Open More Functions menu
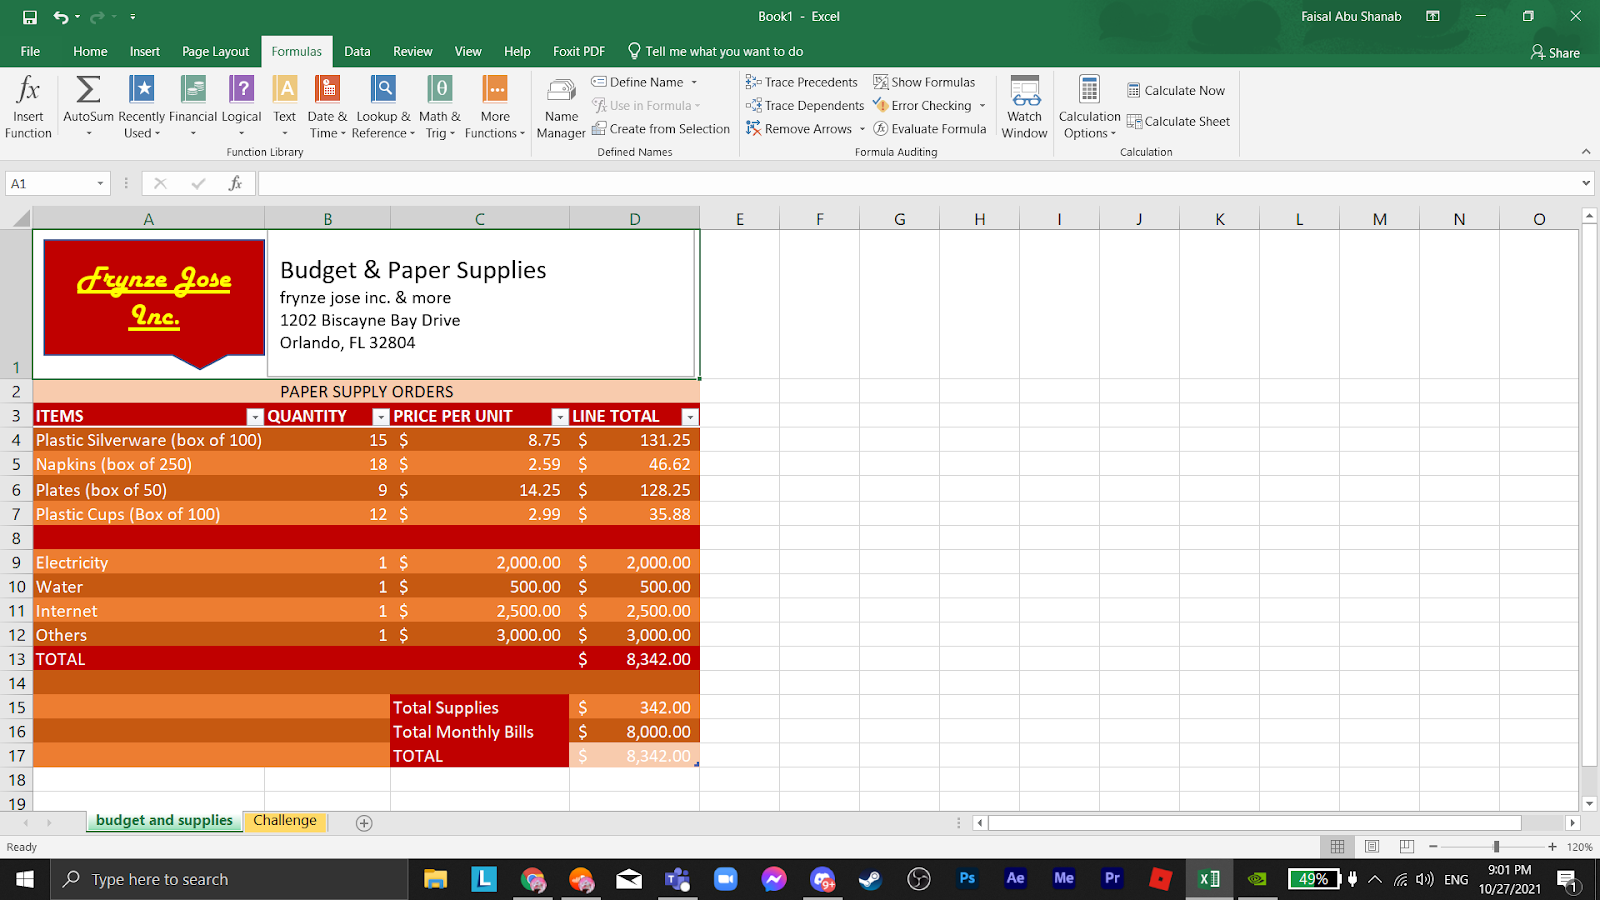Image resolution: width=1600 pixels, height=900 pixels. pos(495,107)
